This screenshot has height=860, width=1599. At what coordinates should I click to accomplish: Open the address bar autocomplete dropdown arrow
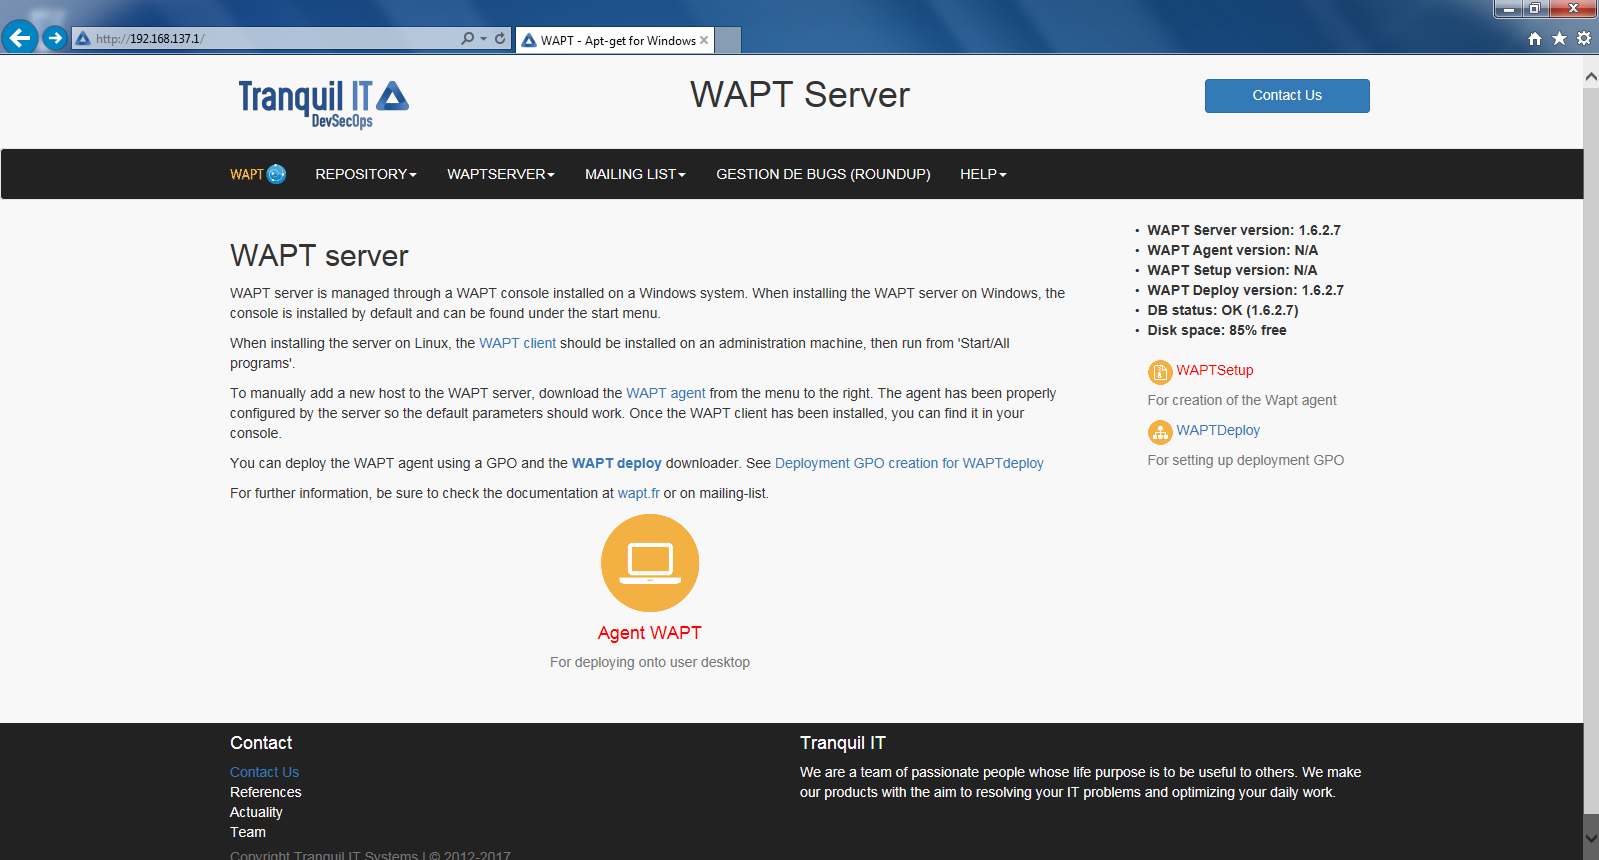click(x=484, y=39)
